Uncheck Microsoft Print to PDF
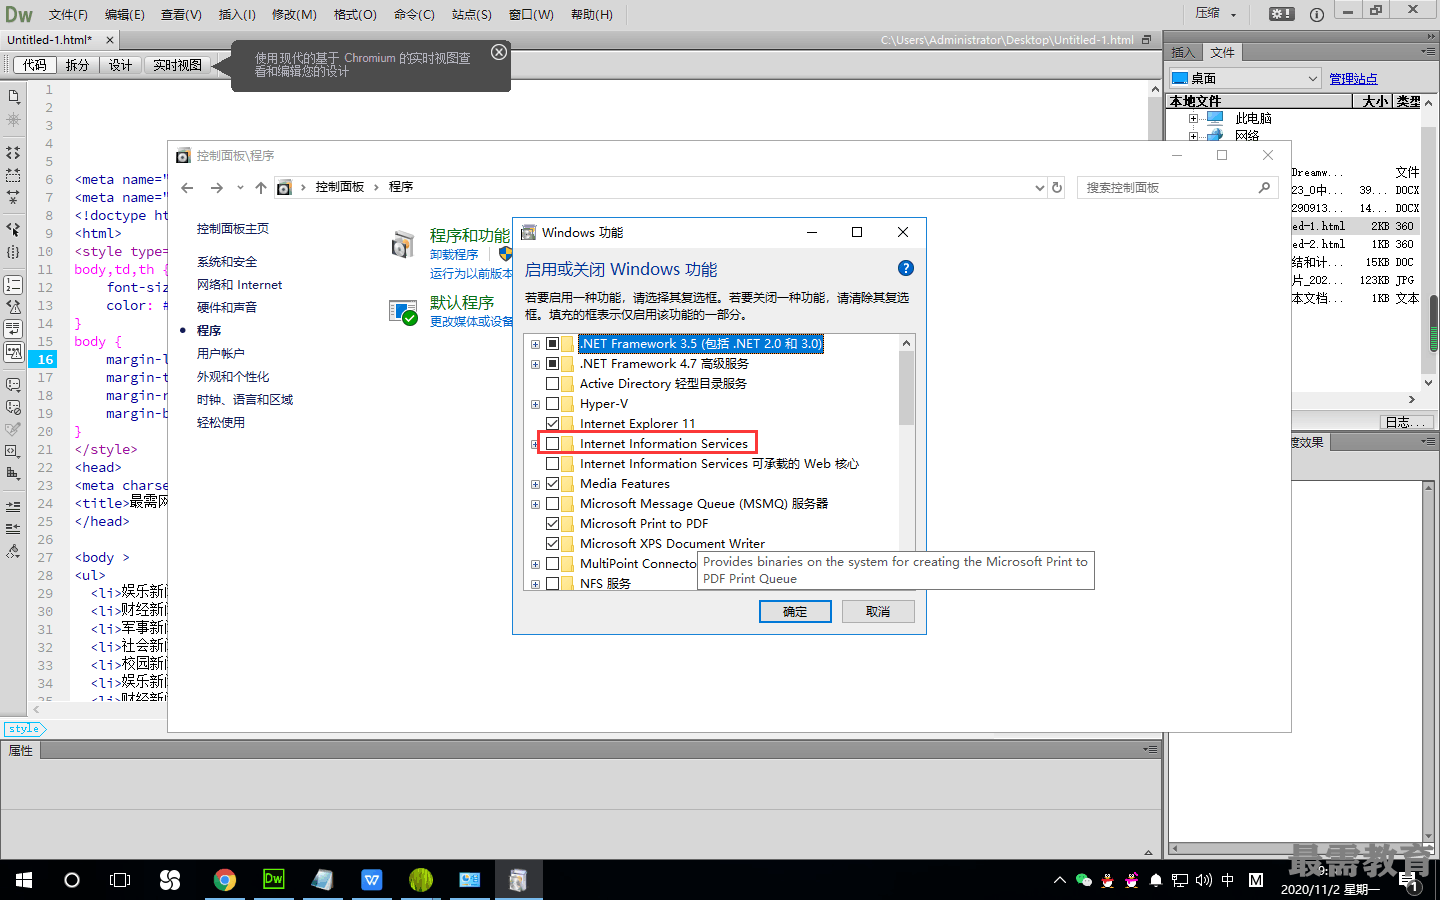This screenshot has height=900, width=1440. [x=552, y=524]
